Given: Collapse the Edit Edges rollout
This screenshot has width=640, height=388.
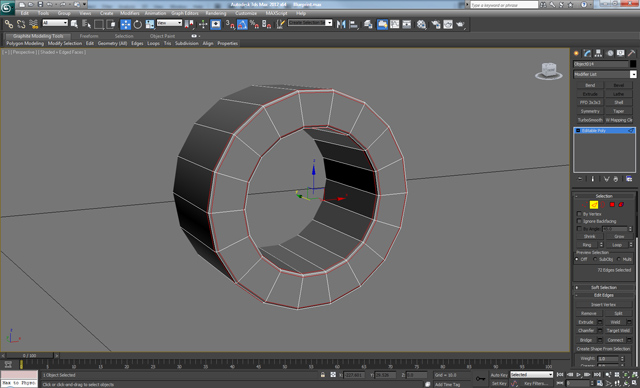Looking at the screenshot, I should point(604,295).
